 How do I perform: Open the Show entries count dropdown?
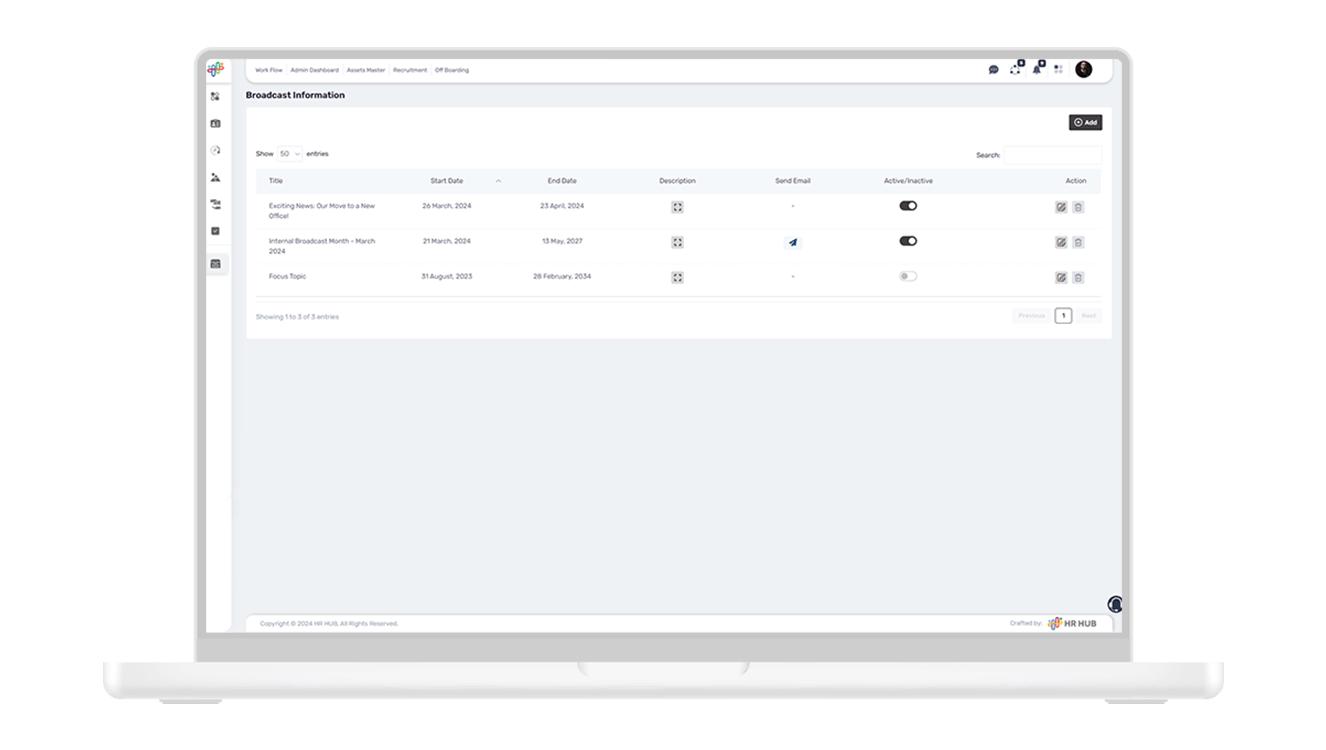click(x=290, y=154)
